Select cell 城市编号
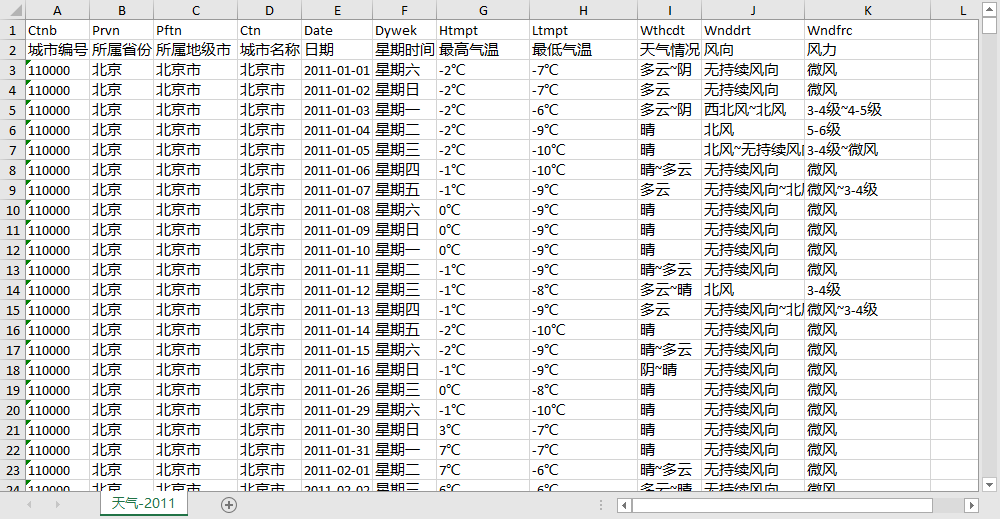Viewport: 1000px width, 519px height. 57,50
